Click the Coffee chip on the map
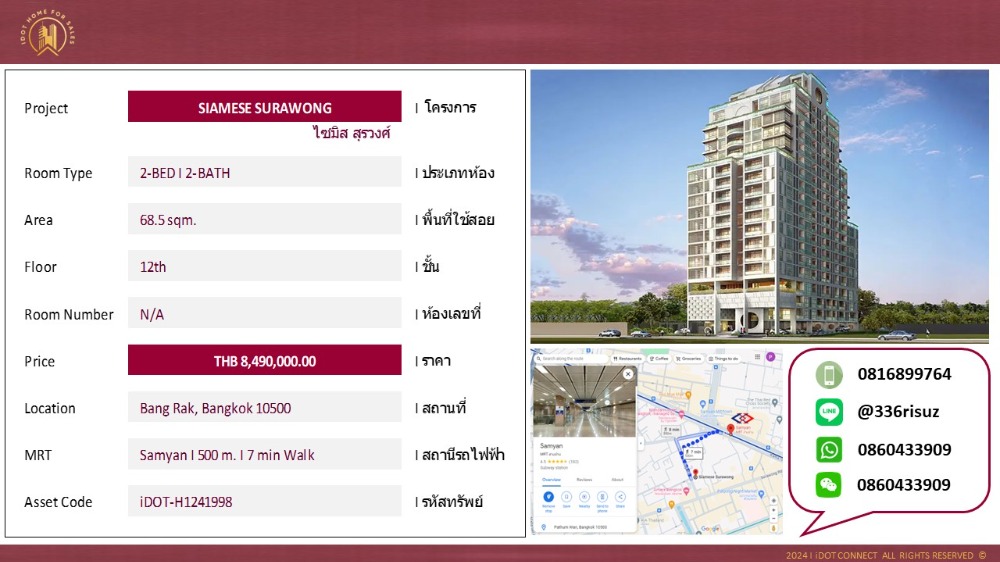Viewport: 1000px width, 562px height. (x=659, y=359)
